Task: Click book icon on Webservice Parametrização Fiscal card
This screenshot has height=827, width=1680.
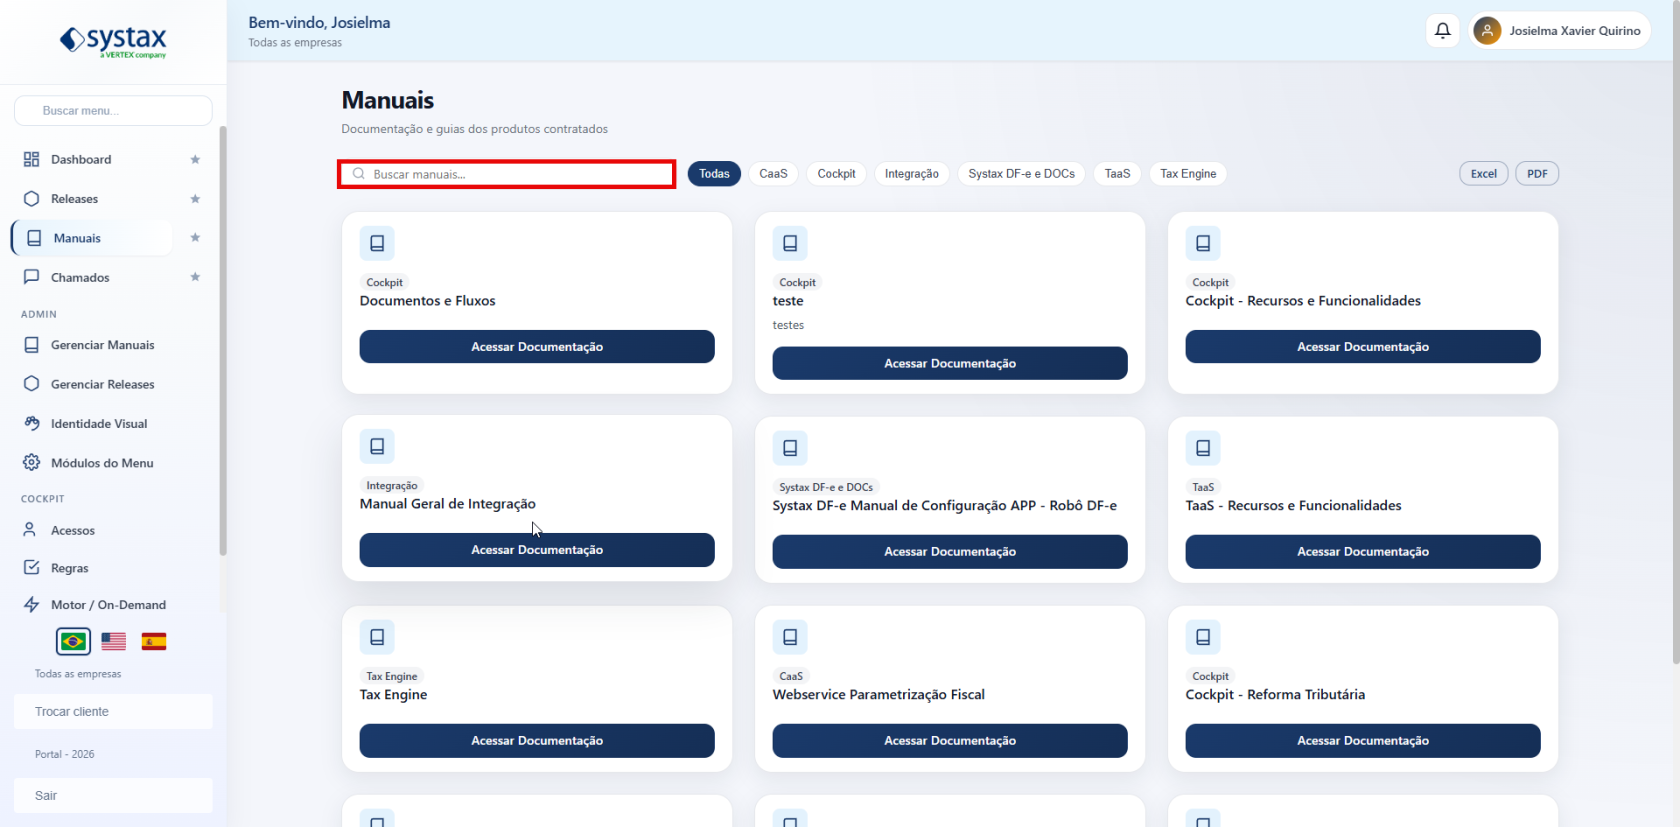Action: 790,637
